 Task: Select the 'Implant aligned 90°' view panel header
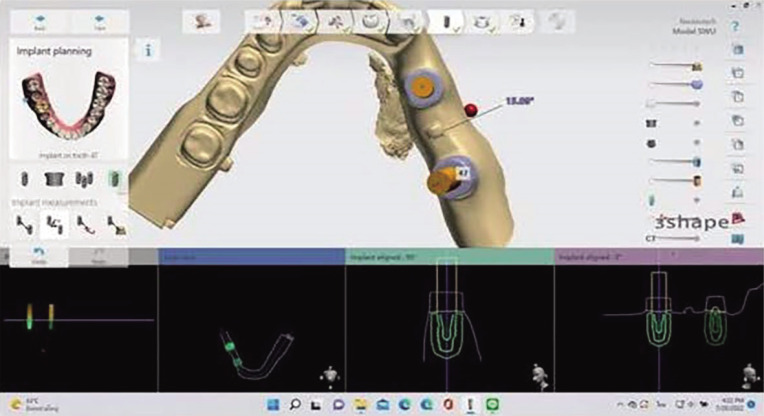448,257
